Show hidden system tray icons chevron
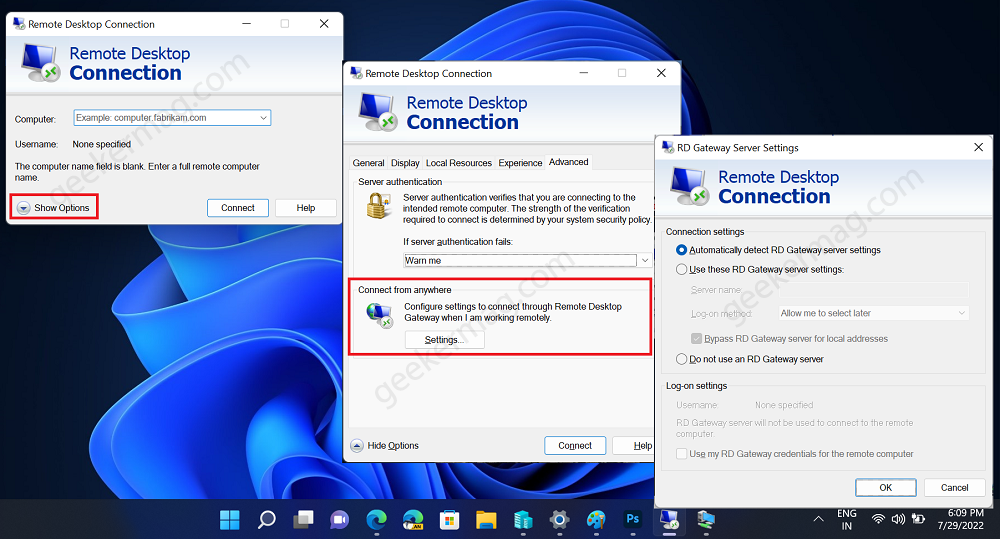This screenshot has height=539, width=1000. [818, 519]
